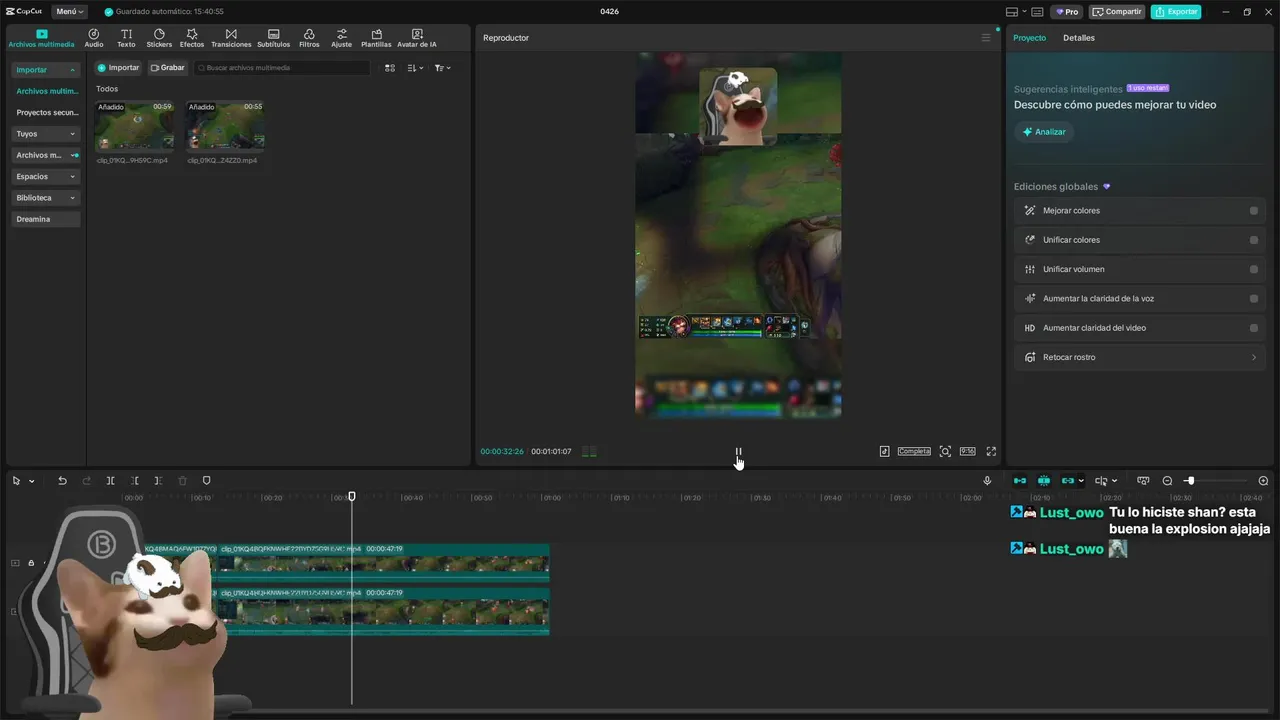Viewport: 1280px width, 720px height.
Task: Toggle main track magnet
Action: (1019, 481)
